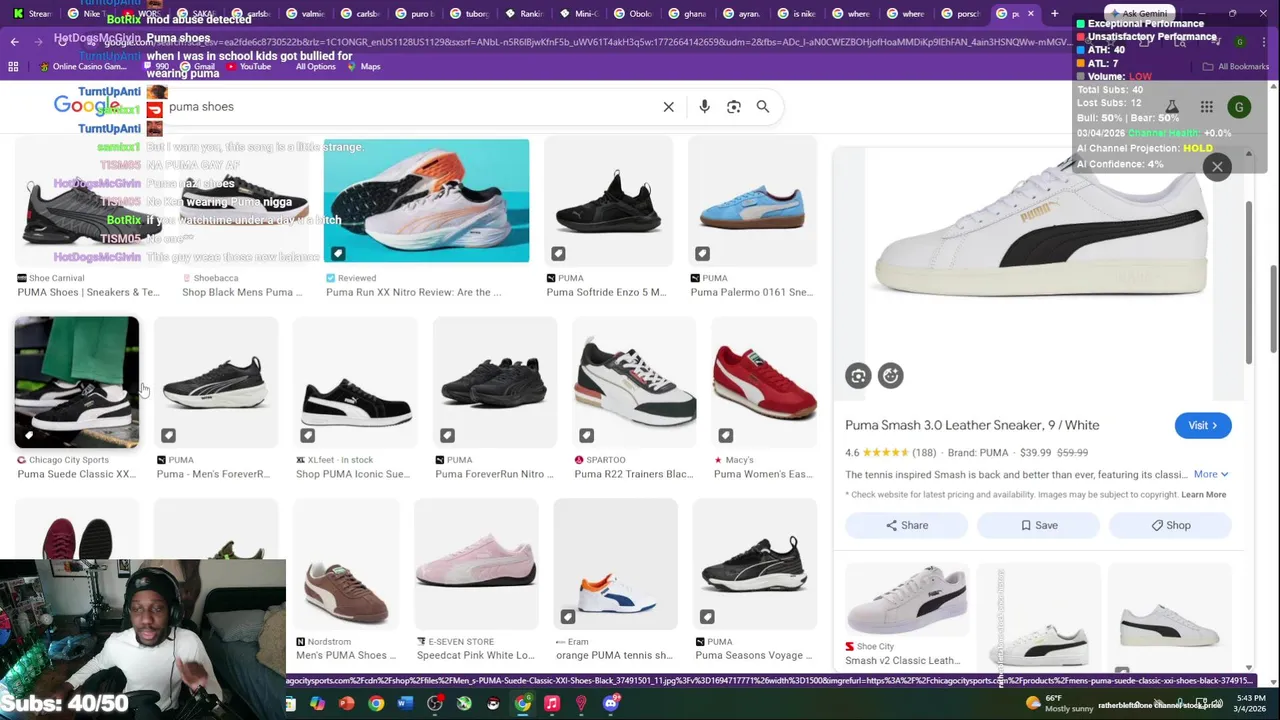Open Macy's Puma Women's red shoe image
The height and width of the screenshot is (720, 1280).
point(764,382)
